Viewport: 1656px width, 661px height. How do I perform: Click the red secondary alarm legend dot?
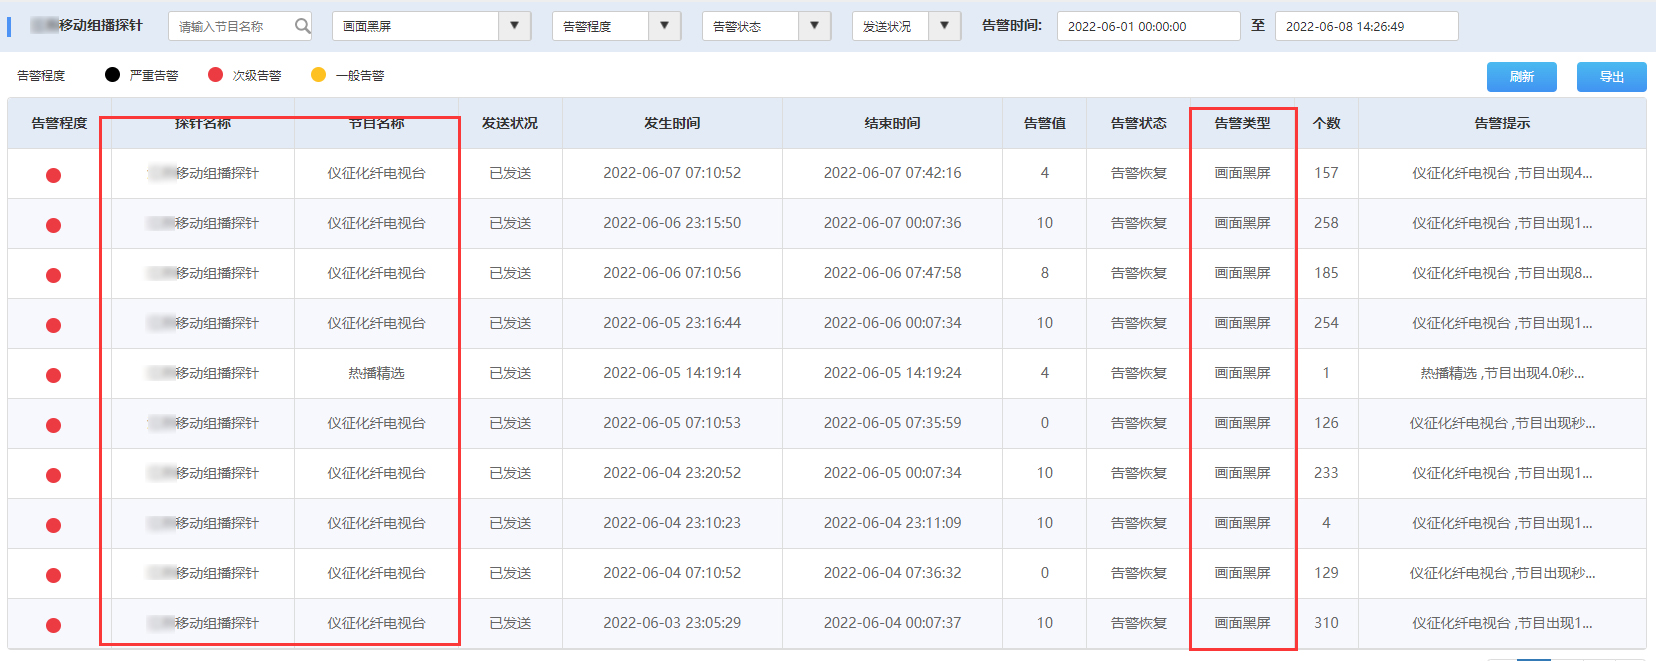[x=215, y=75]
